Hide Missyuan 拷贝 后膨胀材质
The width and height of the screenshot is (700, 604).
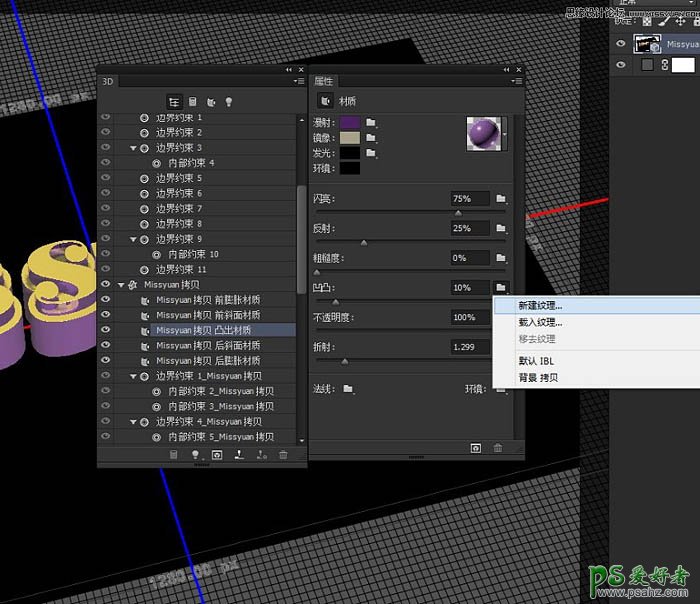tap(105, 360)
